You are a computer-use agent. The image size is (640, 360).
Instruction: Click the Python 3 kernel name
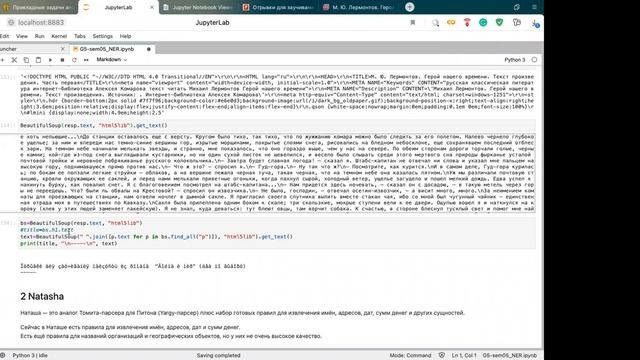[x=514, y=60]
